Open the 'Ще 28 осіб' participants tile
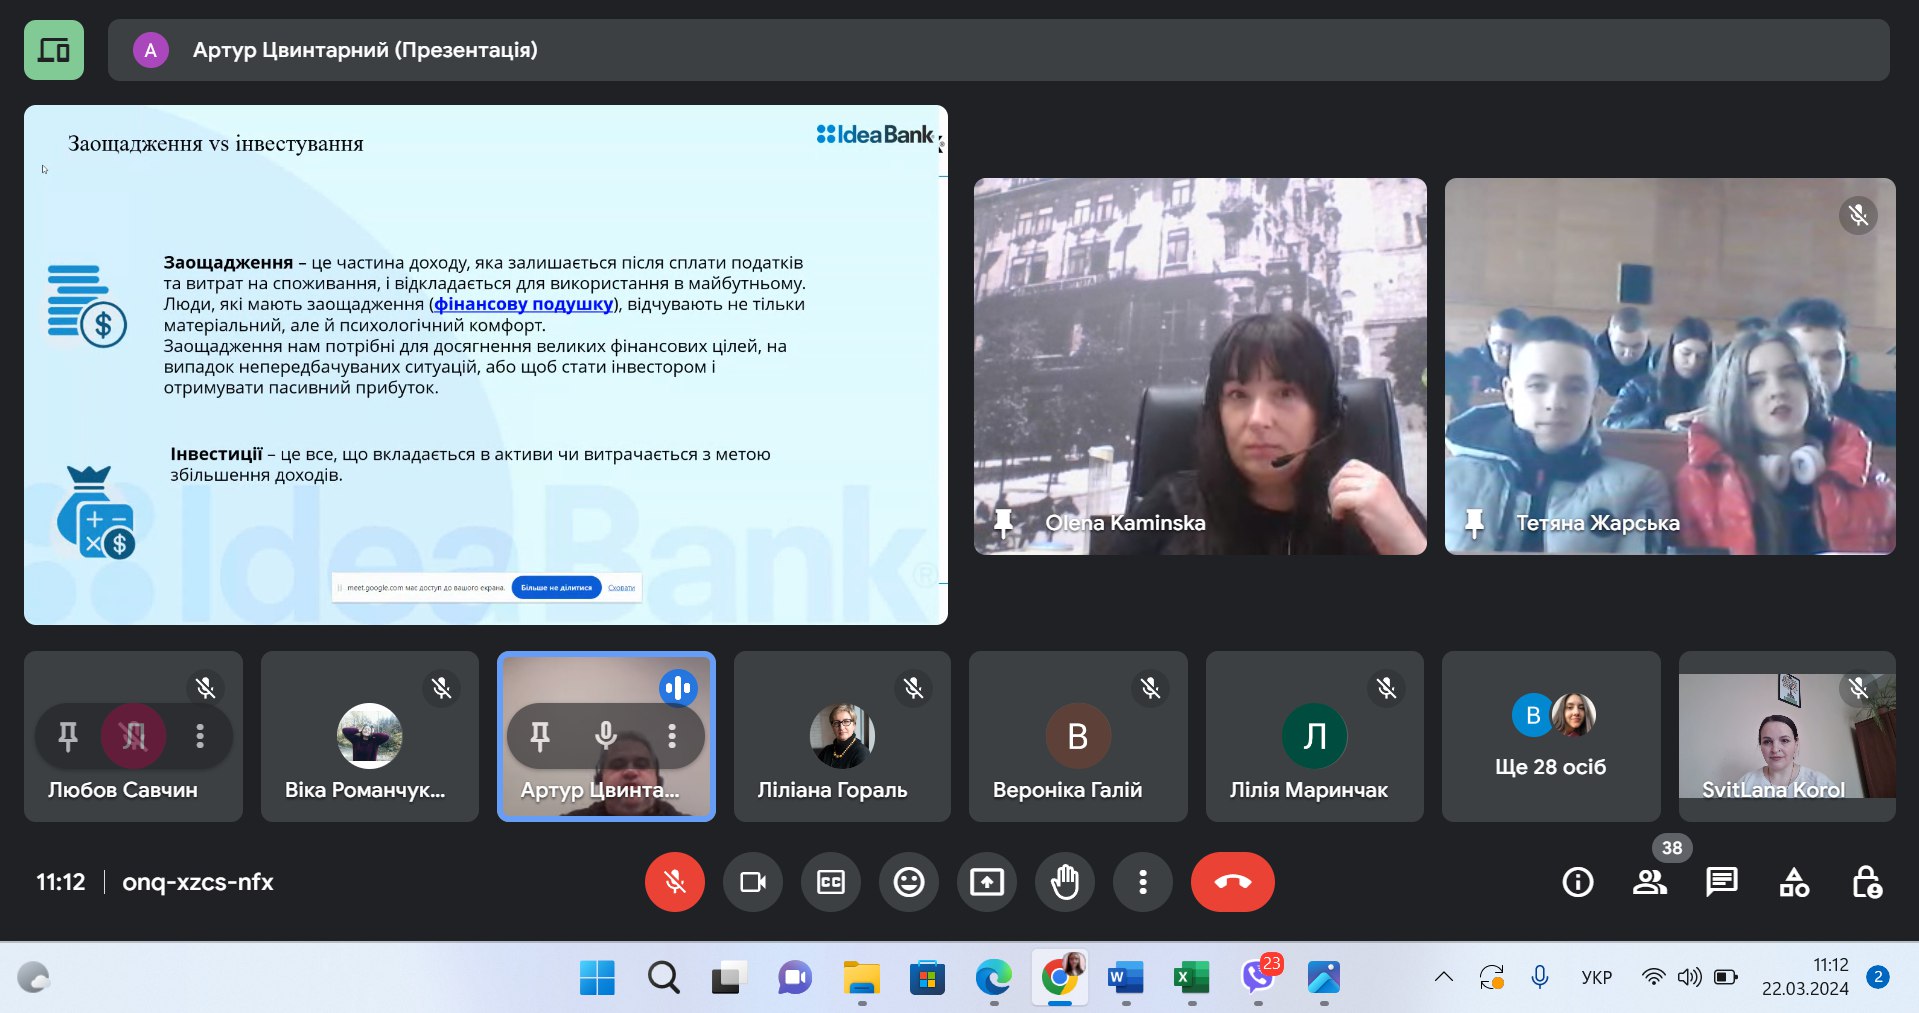The height and width of the screenshot is (1013, 1919). tap(1550, 737)
